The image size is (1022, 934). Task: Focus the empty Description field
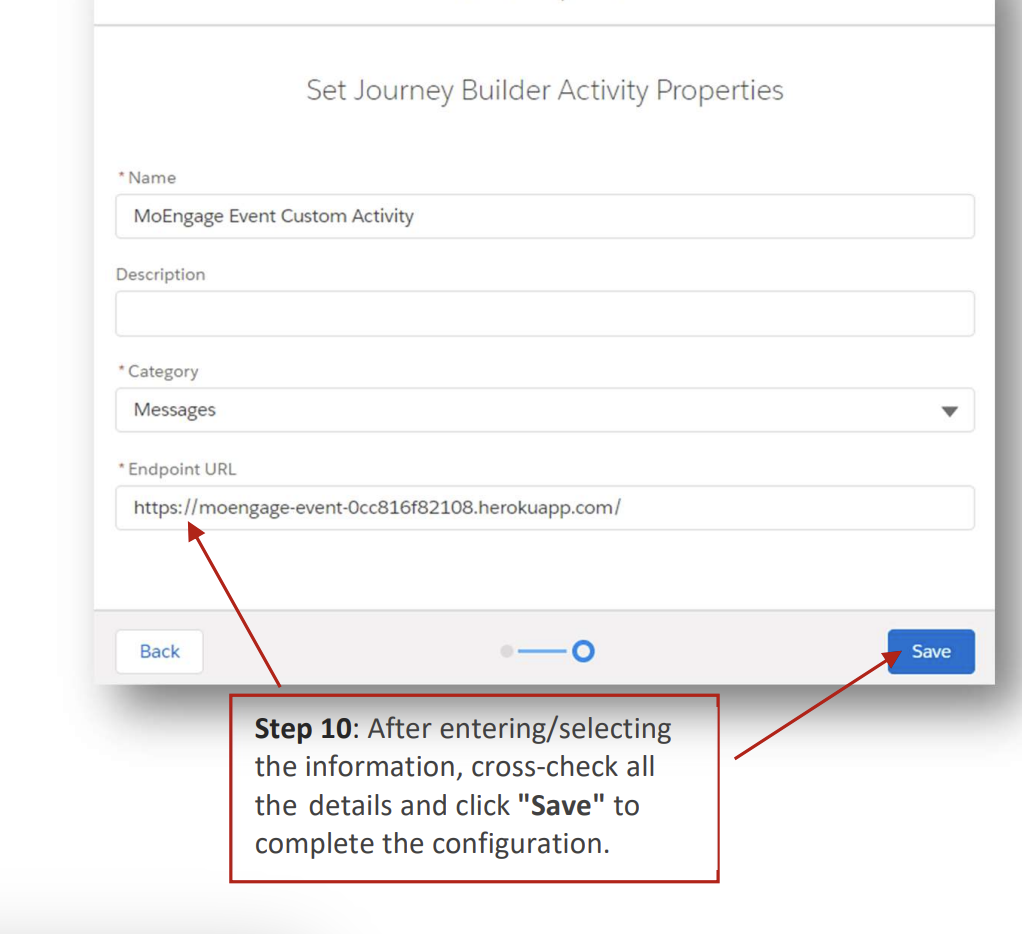(545, 314)
